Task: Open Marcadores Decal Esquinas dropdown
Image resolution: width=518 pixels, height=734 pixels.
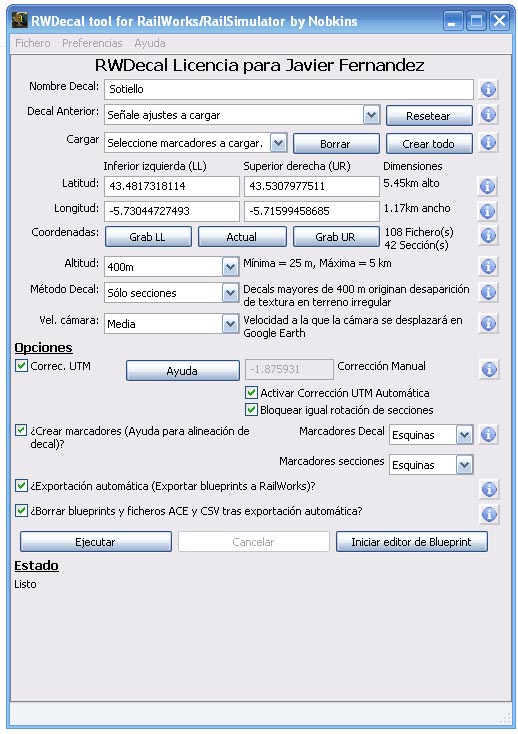Action: tap(464, 435)
